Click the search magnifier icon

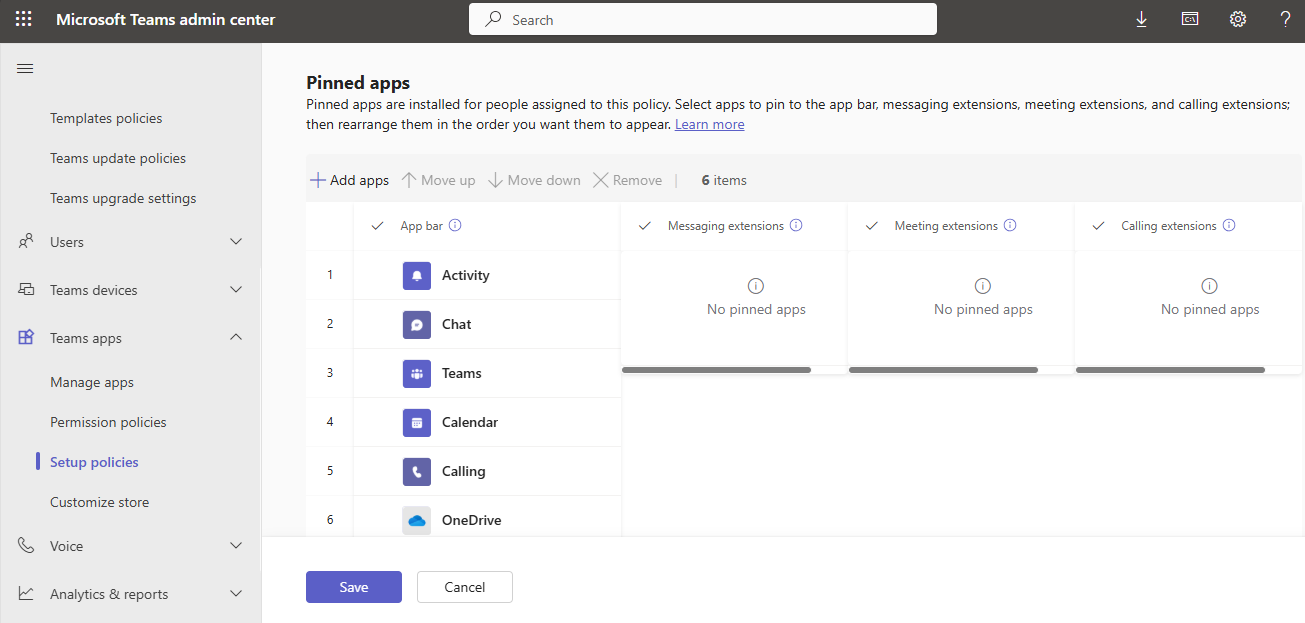(x=494, y=19)
